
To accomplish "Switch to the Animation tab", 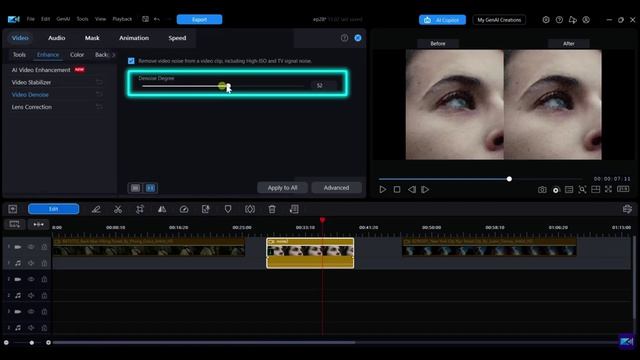I will (x=134, y=38).
